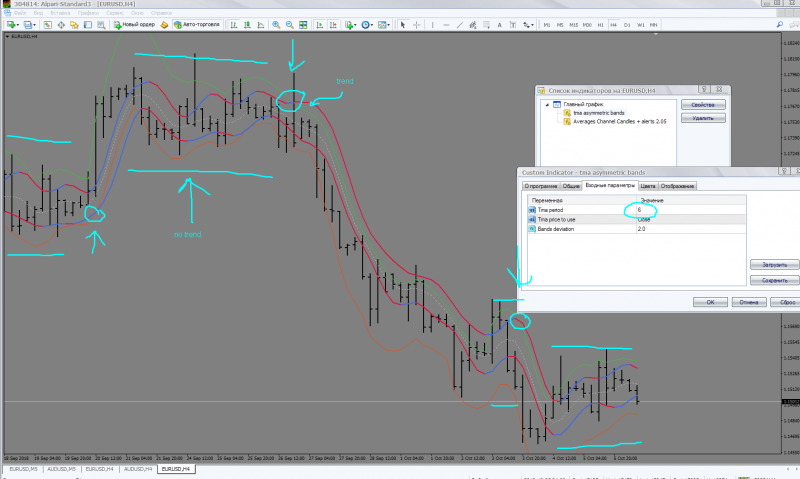The image size is (800, 479).
Task: Open the Profiles toolbar icon
Action: coord(30,24)
